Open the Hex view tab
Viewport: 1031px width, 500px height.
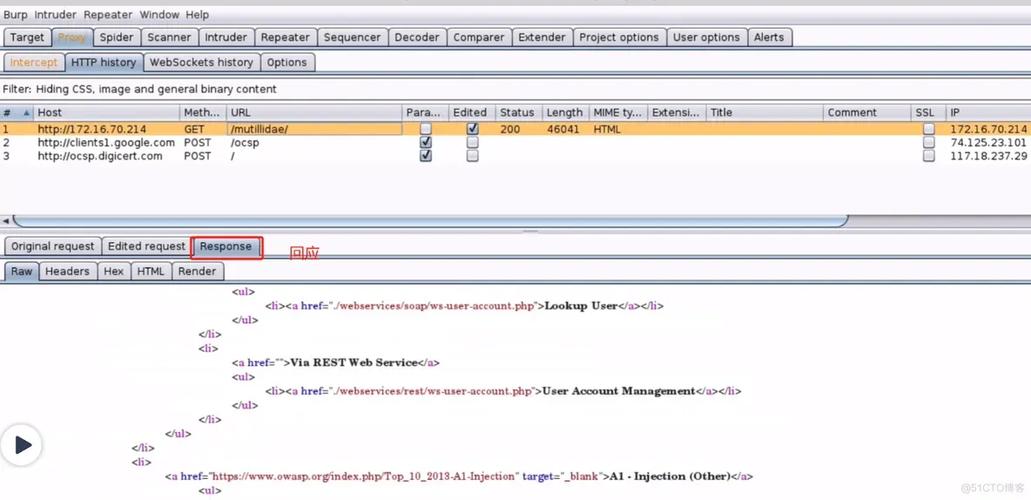point(114,271)
